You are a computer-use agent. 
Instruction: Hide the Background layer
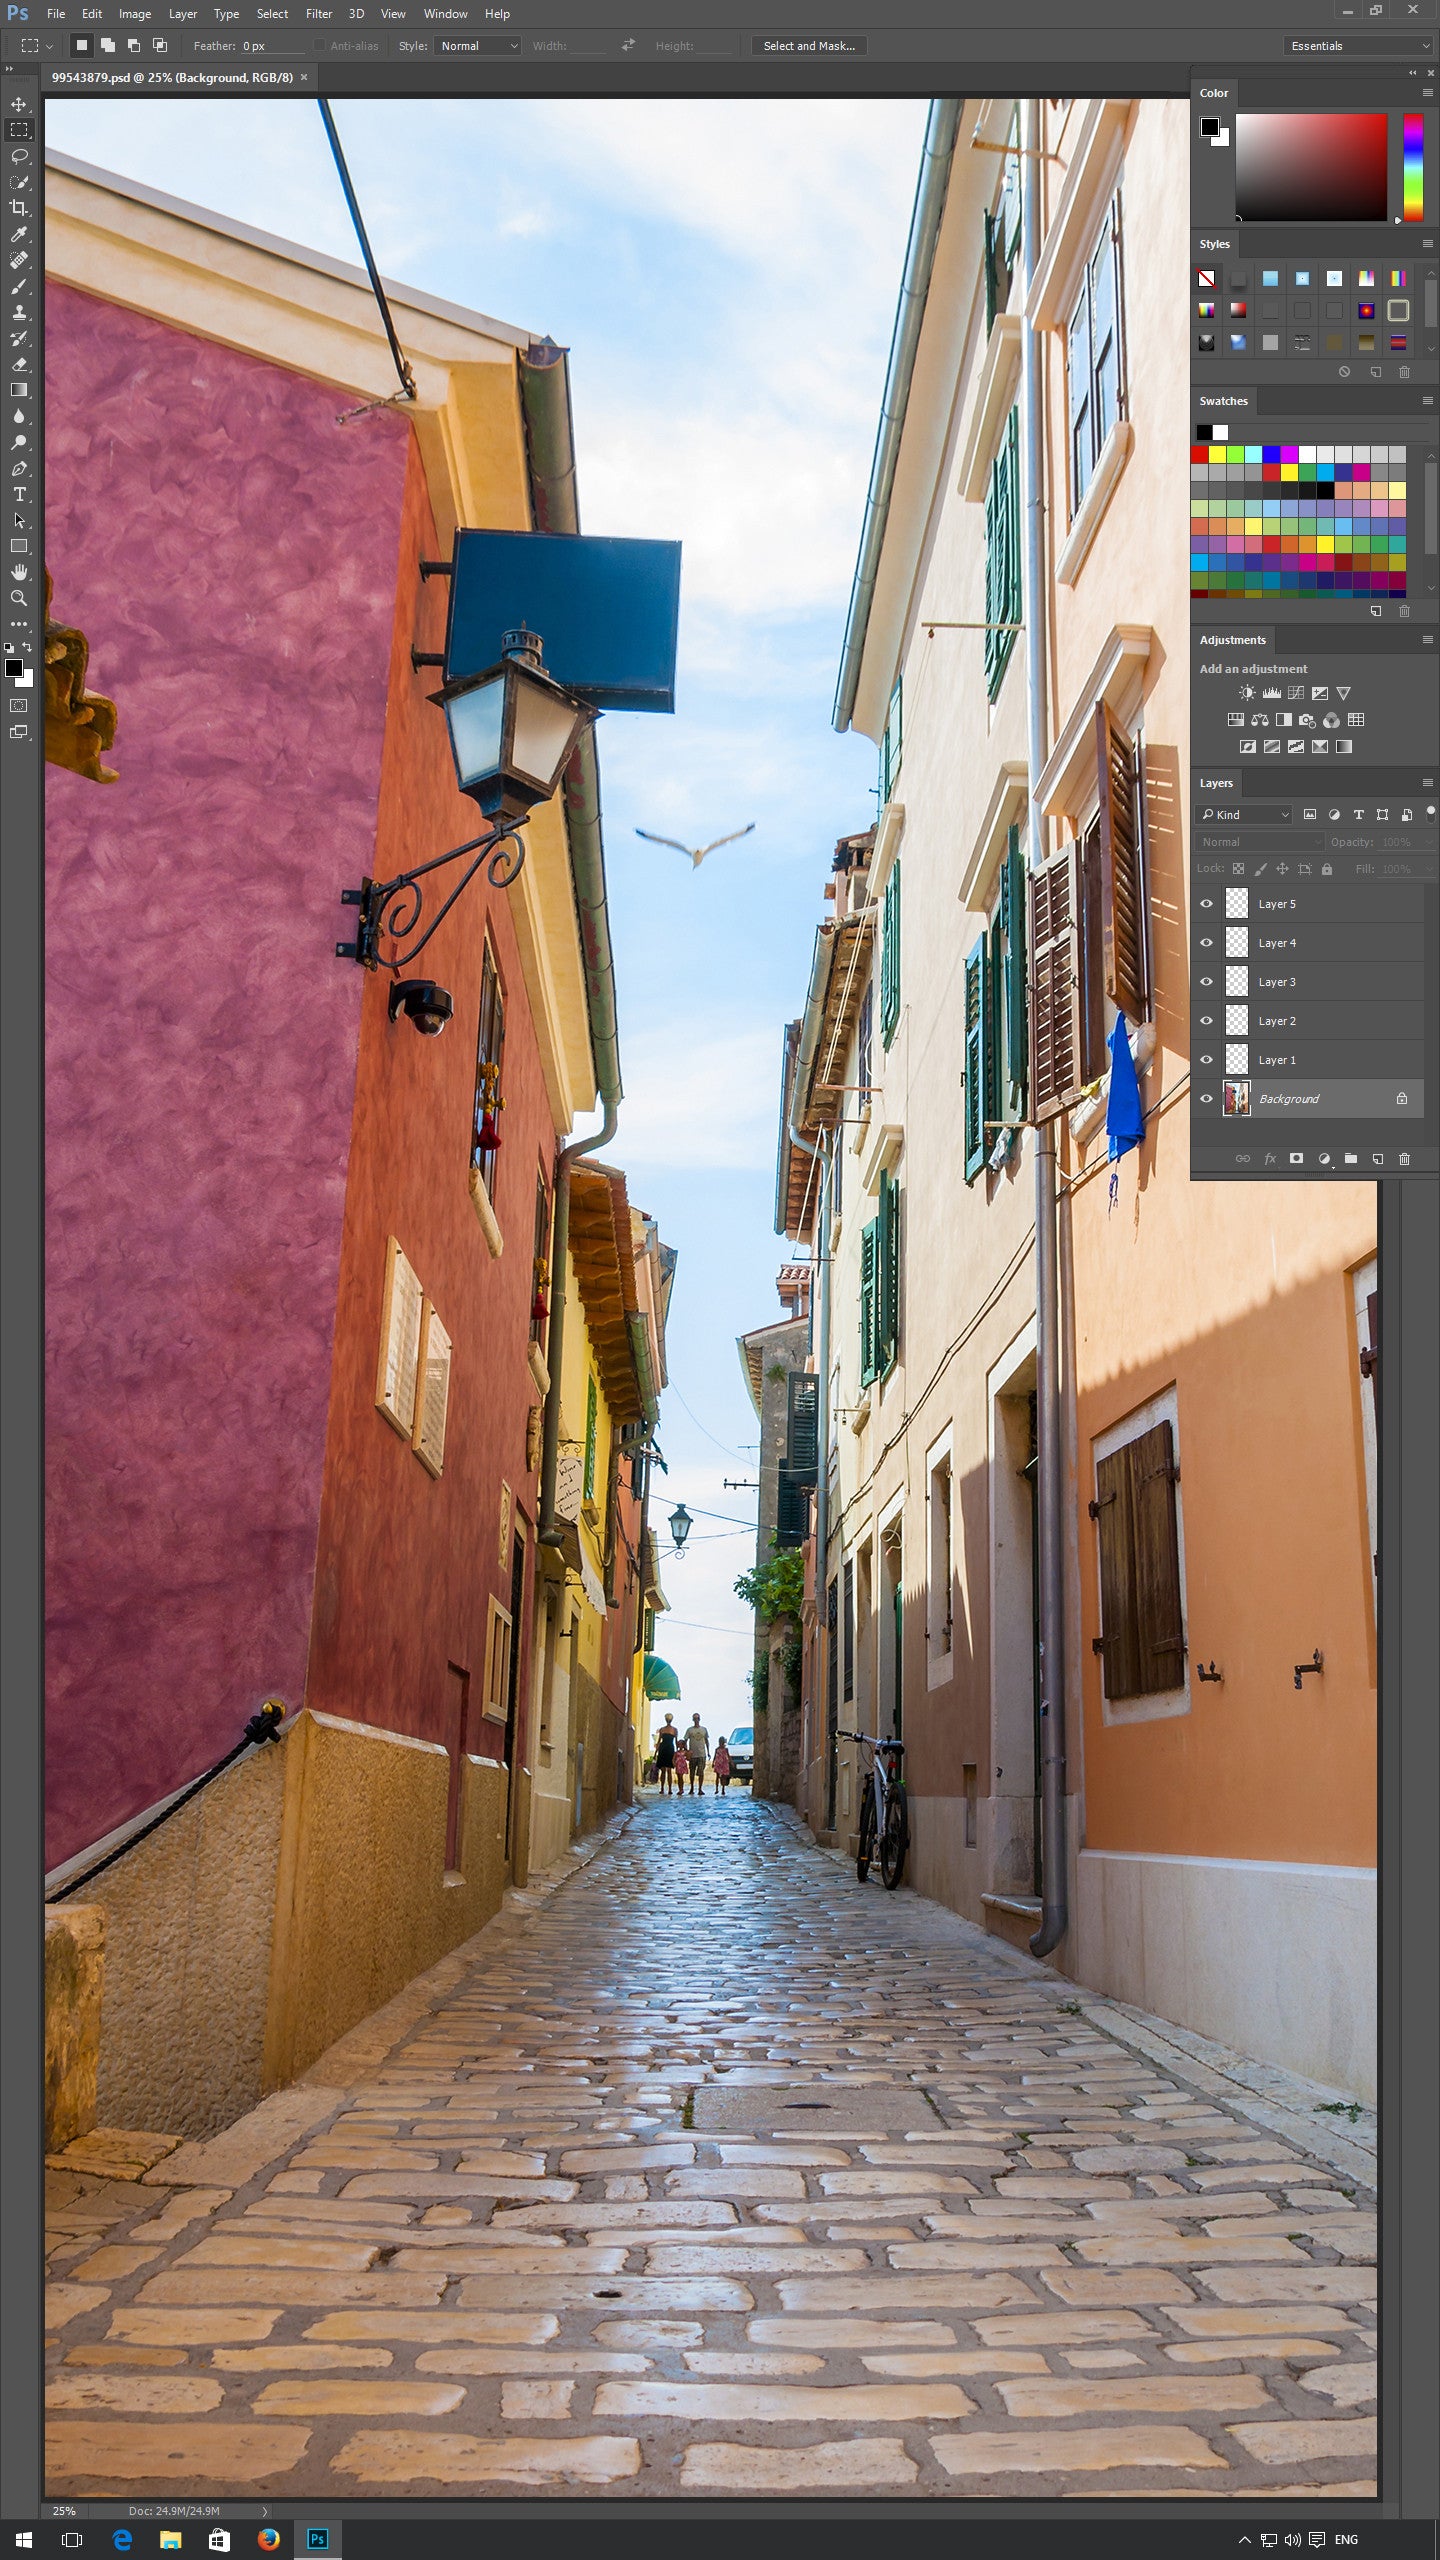coord(1206,1099)
